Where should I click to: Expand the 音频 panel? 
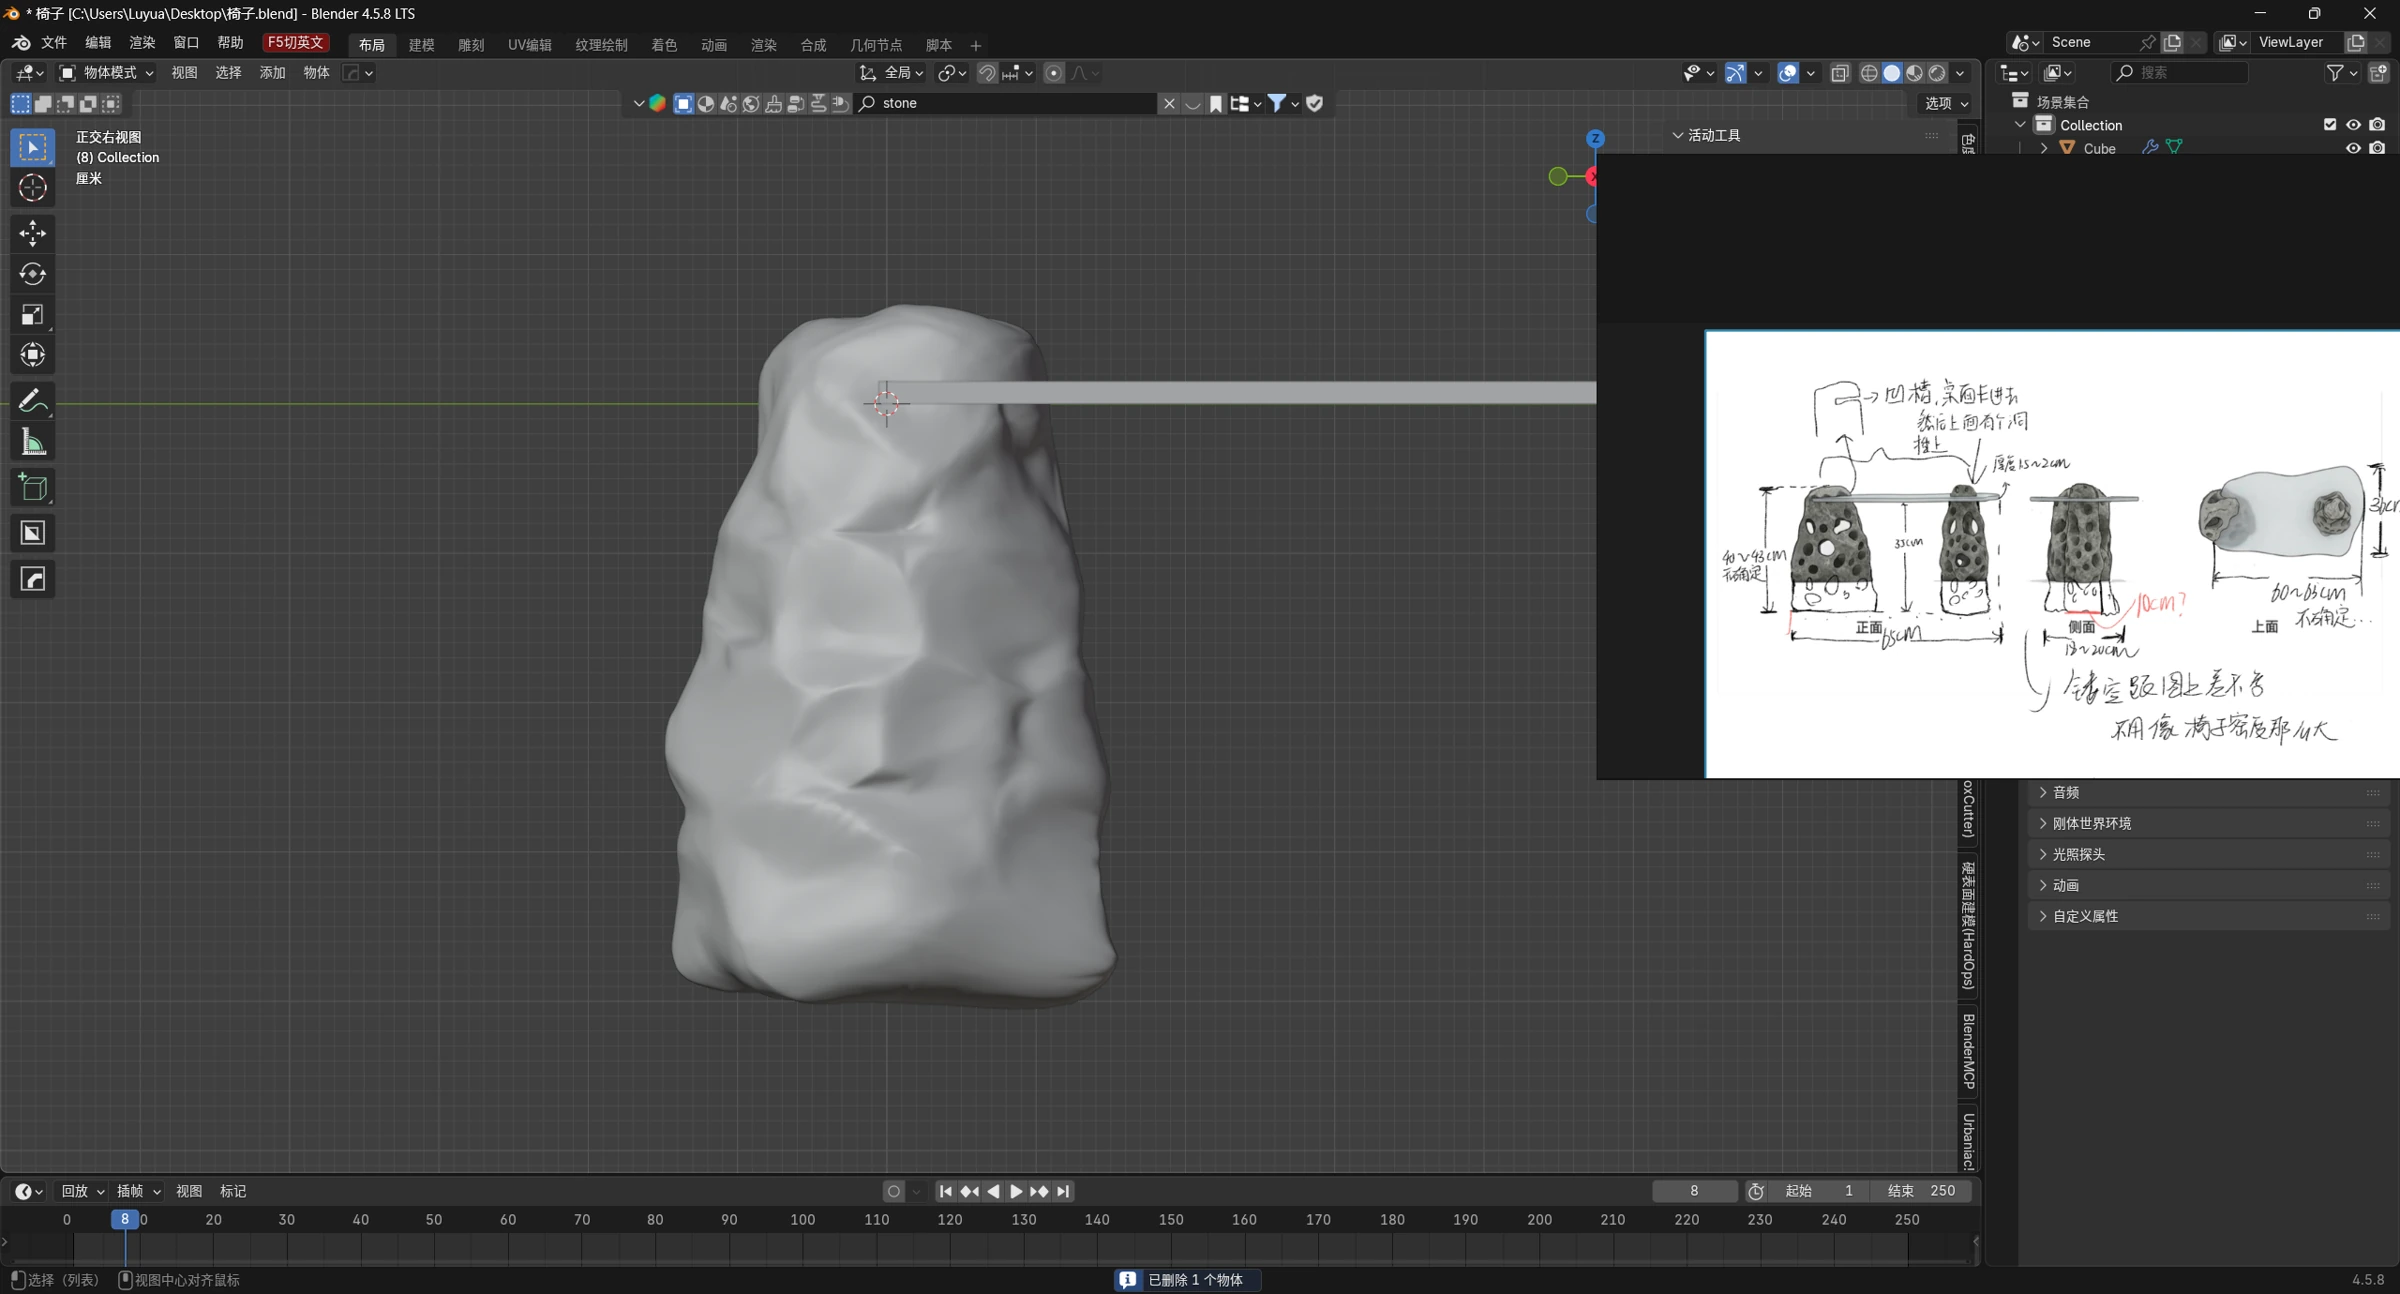pyautogui.click(x=2208, y=792)
